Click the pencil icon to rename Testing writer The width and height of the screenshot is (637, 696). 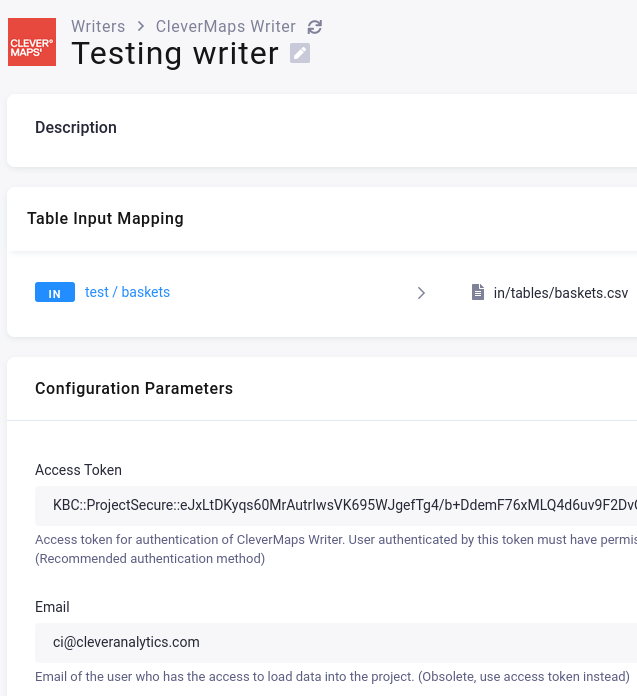click(300, 53)
